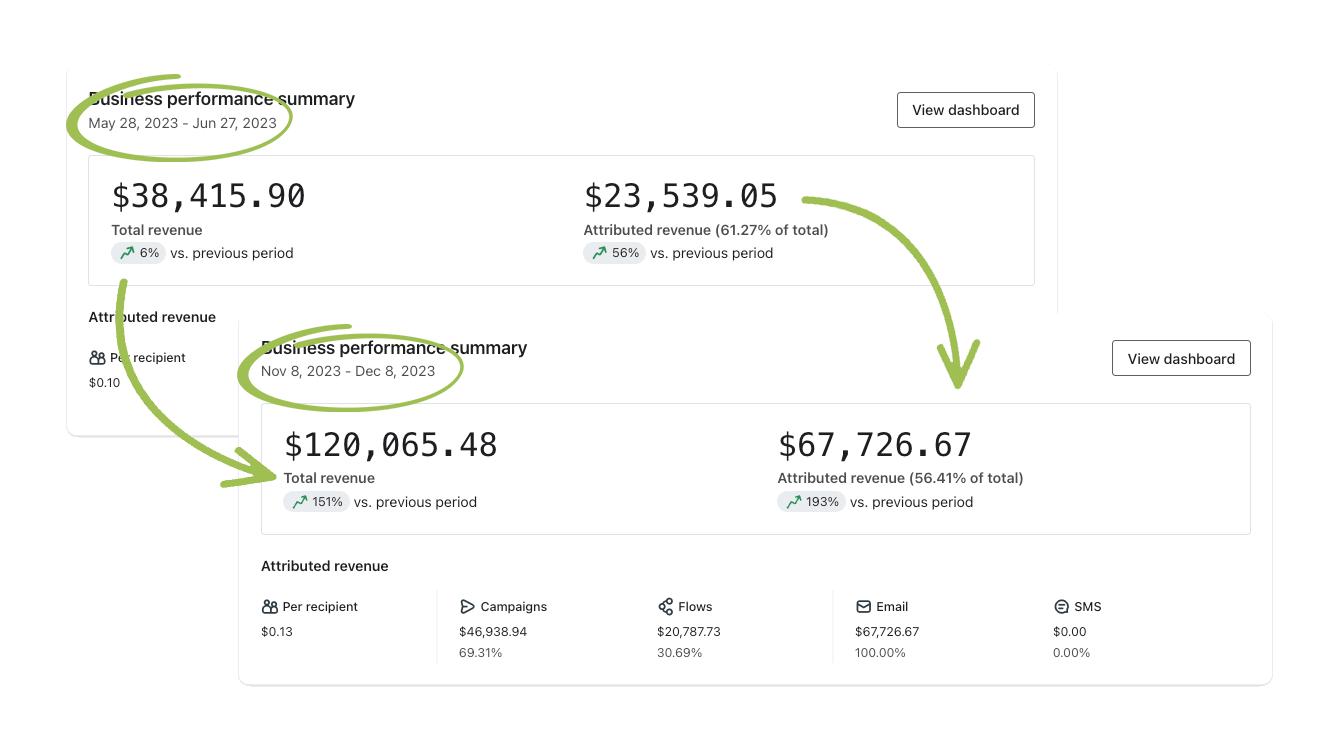
Task: Click the $120,065.48 total revenue figure
Action: tap(390, 445)
